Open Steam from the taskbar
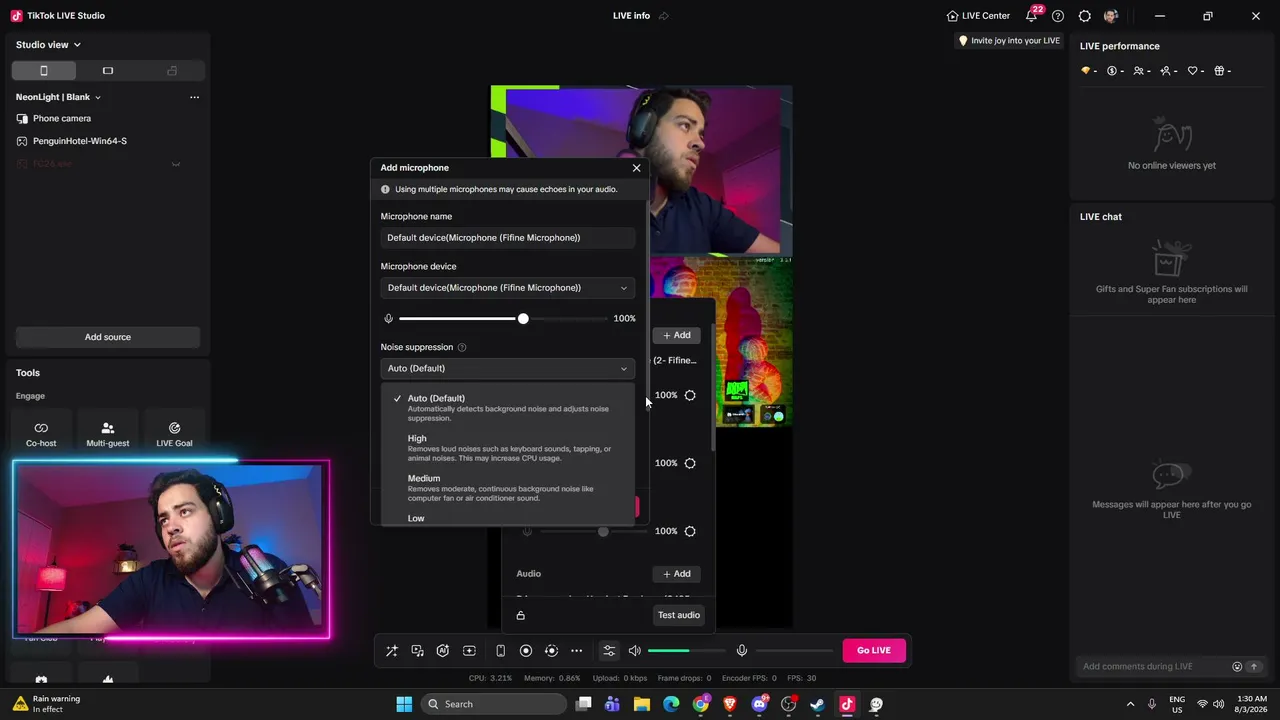 pyautogui.click(x=817, y=704)
